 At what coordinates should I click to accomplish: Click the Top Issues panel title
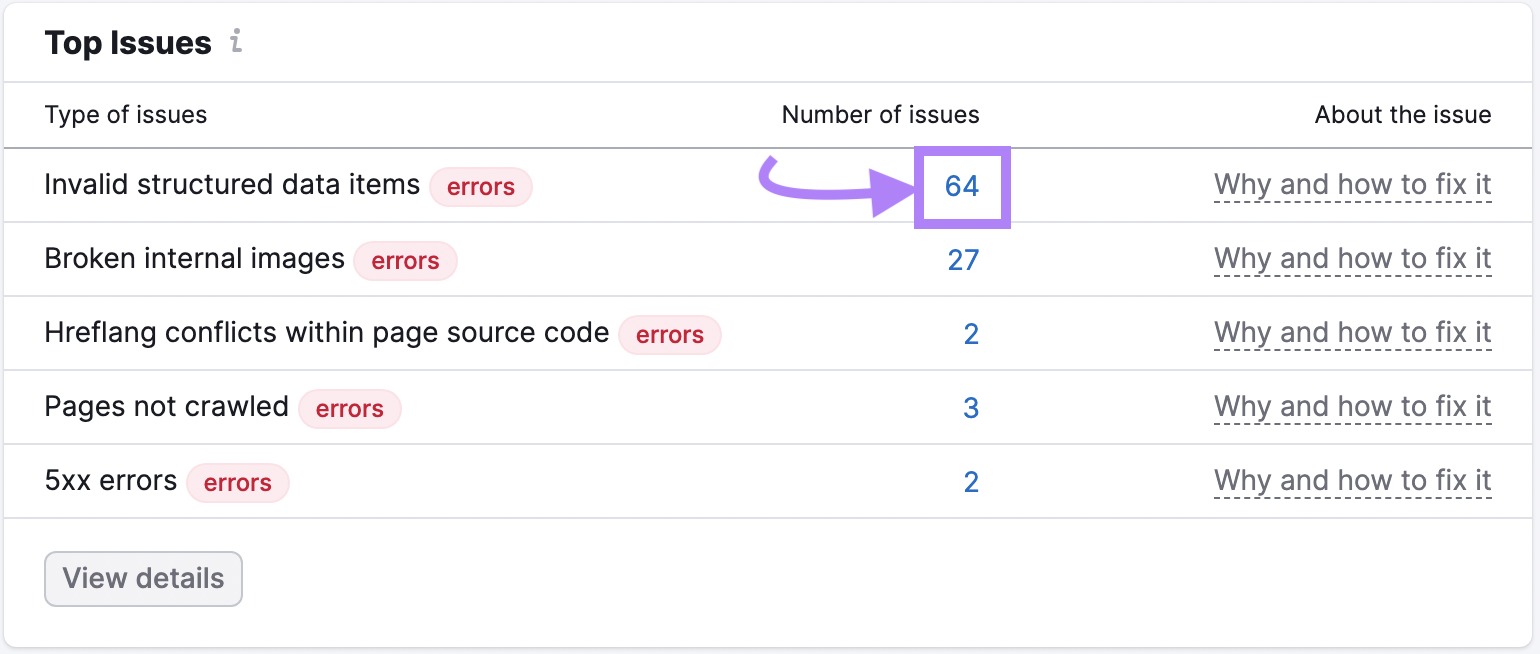pos(128,42)
